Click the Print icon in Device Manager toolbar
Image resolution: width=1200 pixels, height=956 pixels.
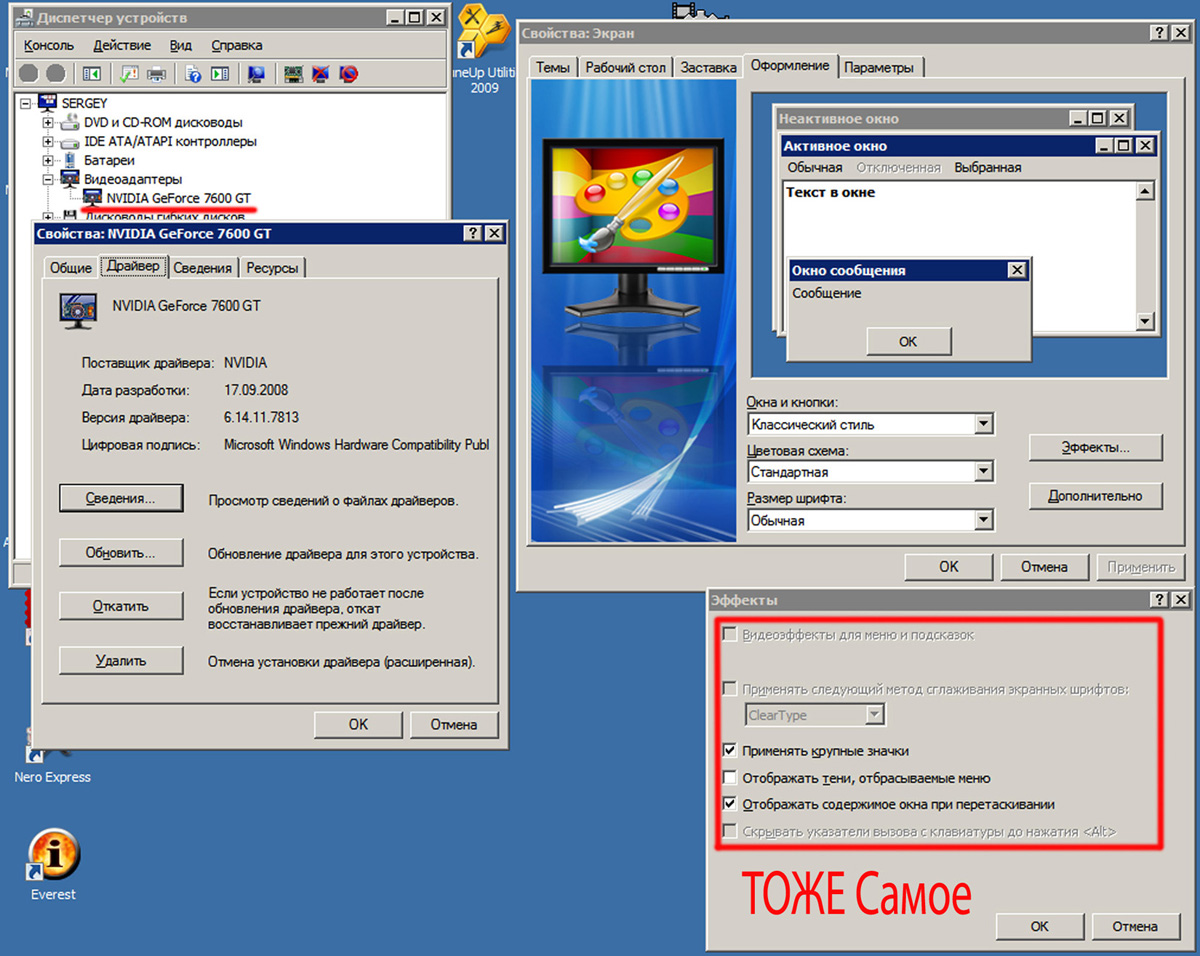(156, 73)
